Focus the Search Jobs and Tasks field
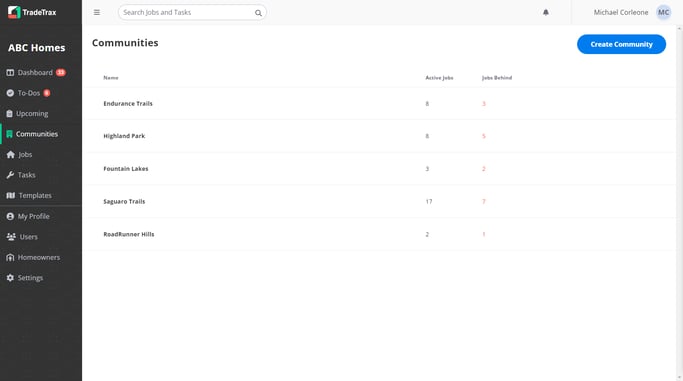Image resolution: width=683 pixels, height=381 pixels. coord(192,12)
